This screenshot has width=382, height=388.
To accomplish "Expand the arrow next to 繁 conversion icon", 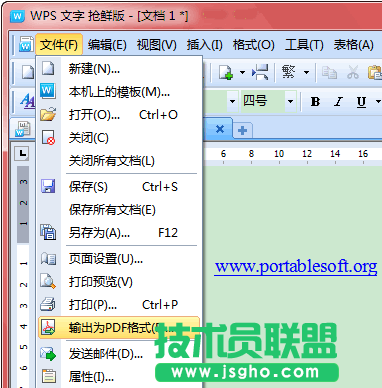I will 306,72.
